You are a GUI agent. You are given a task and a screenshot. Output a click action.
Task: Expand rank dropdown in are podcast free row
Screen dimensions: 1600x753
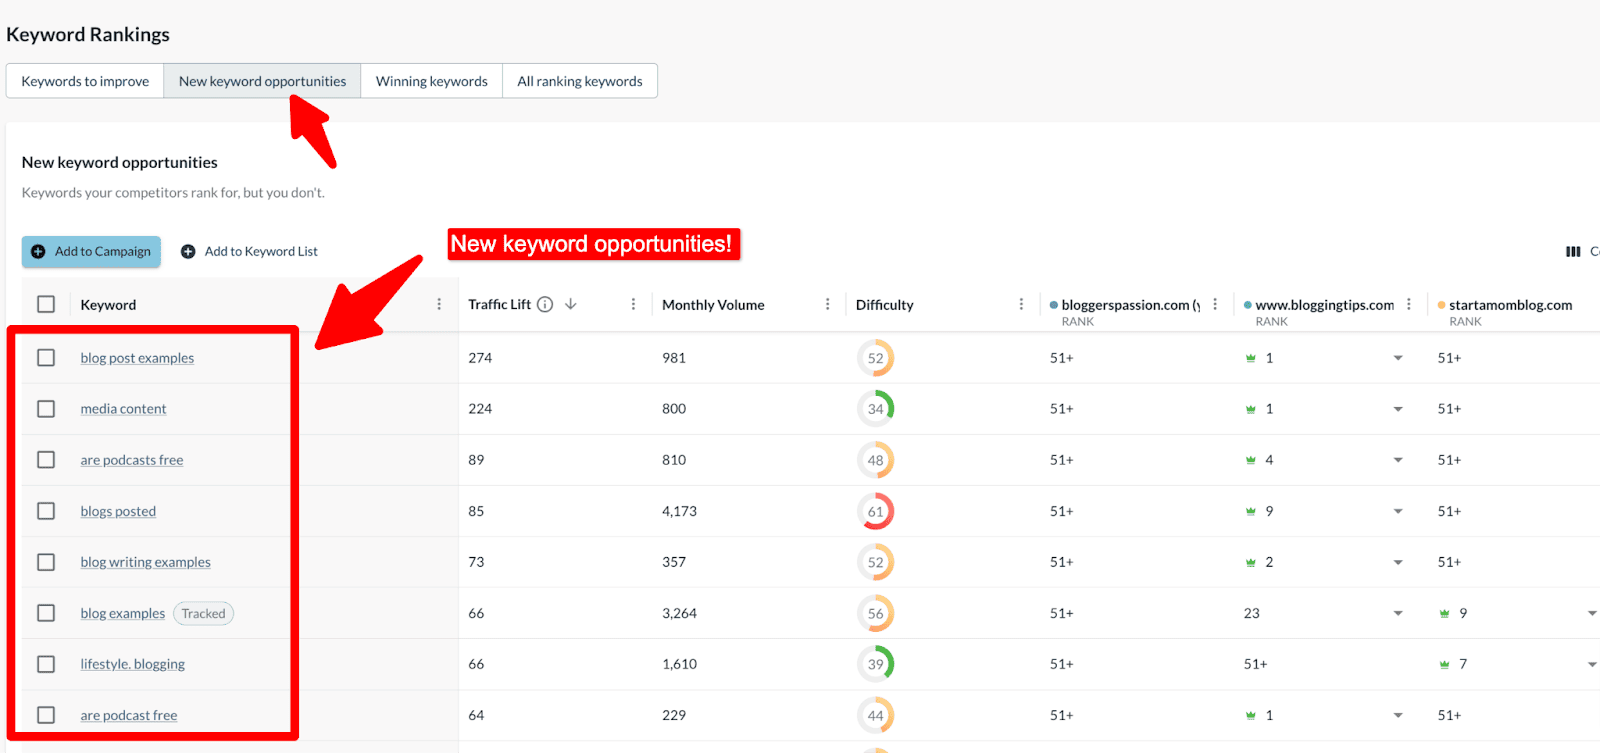tap(1398, 715)
